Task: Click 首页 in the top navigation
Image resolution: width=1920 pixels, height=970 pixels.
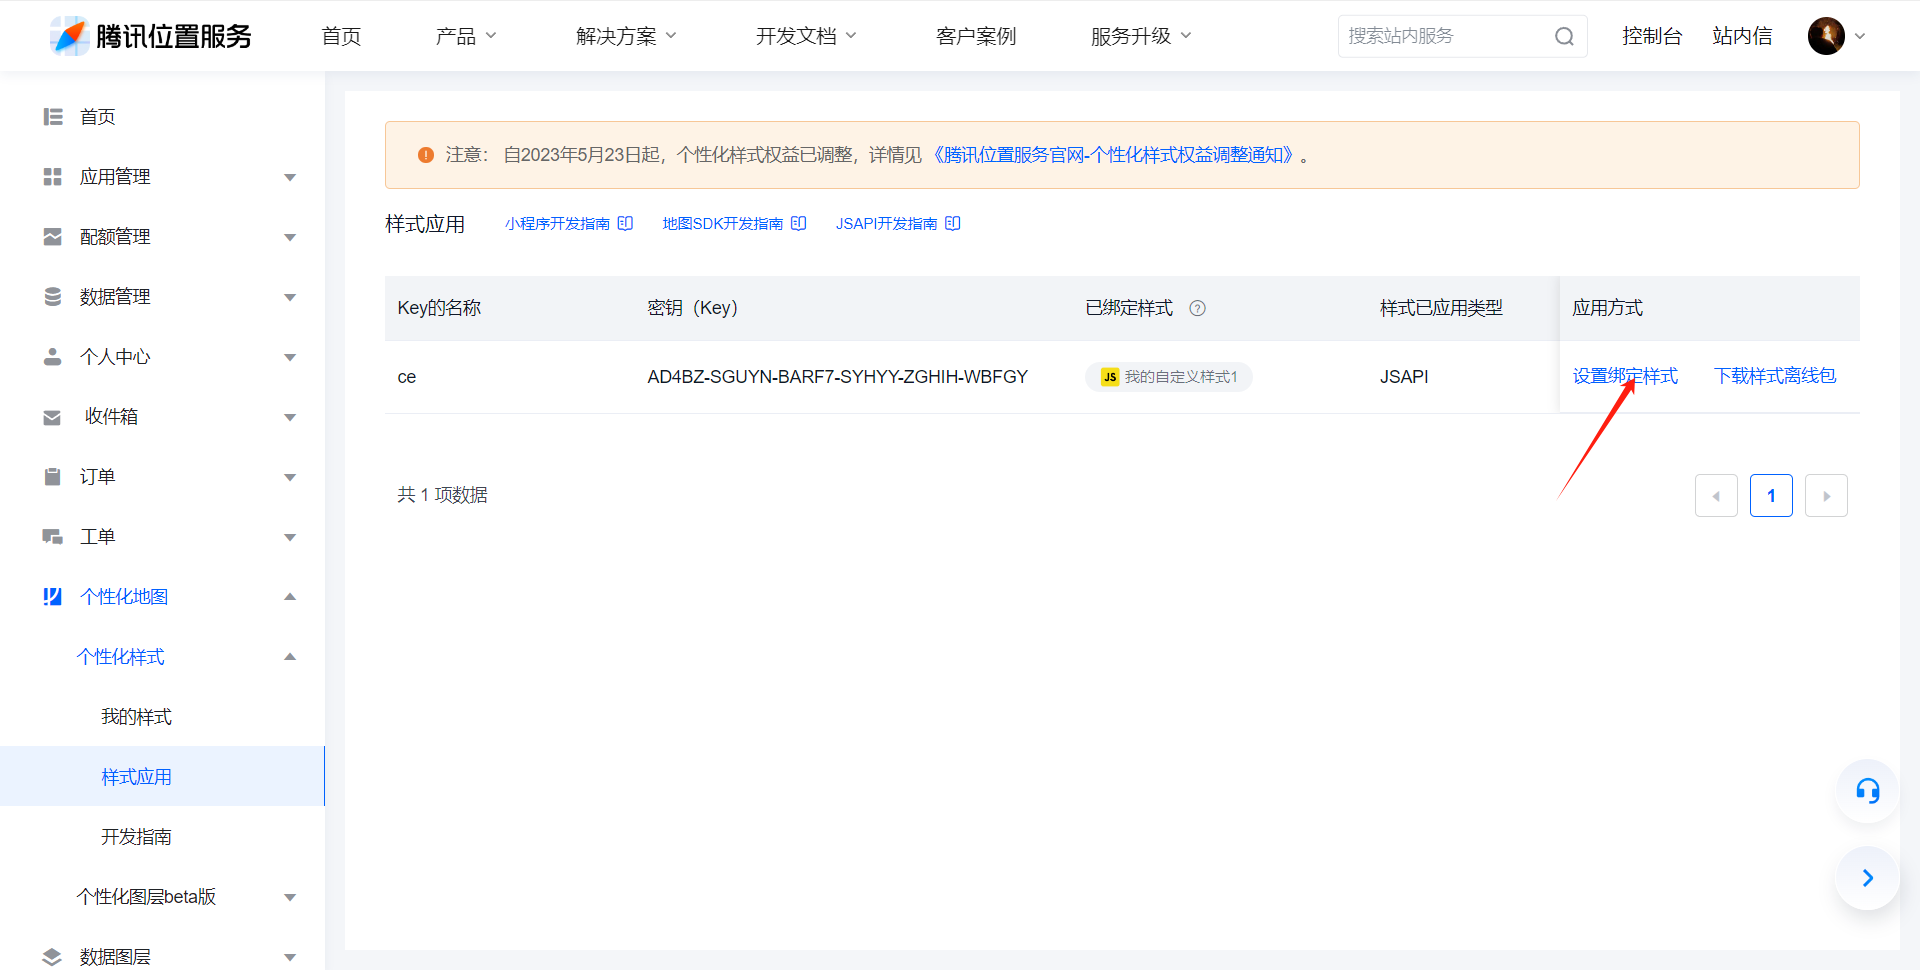Action: (341, 36)
